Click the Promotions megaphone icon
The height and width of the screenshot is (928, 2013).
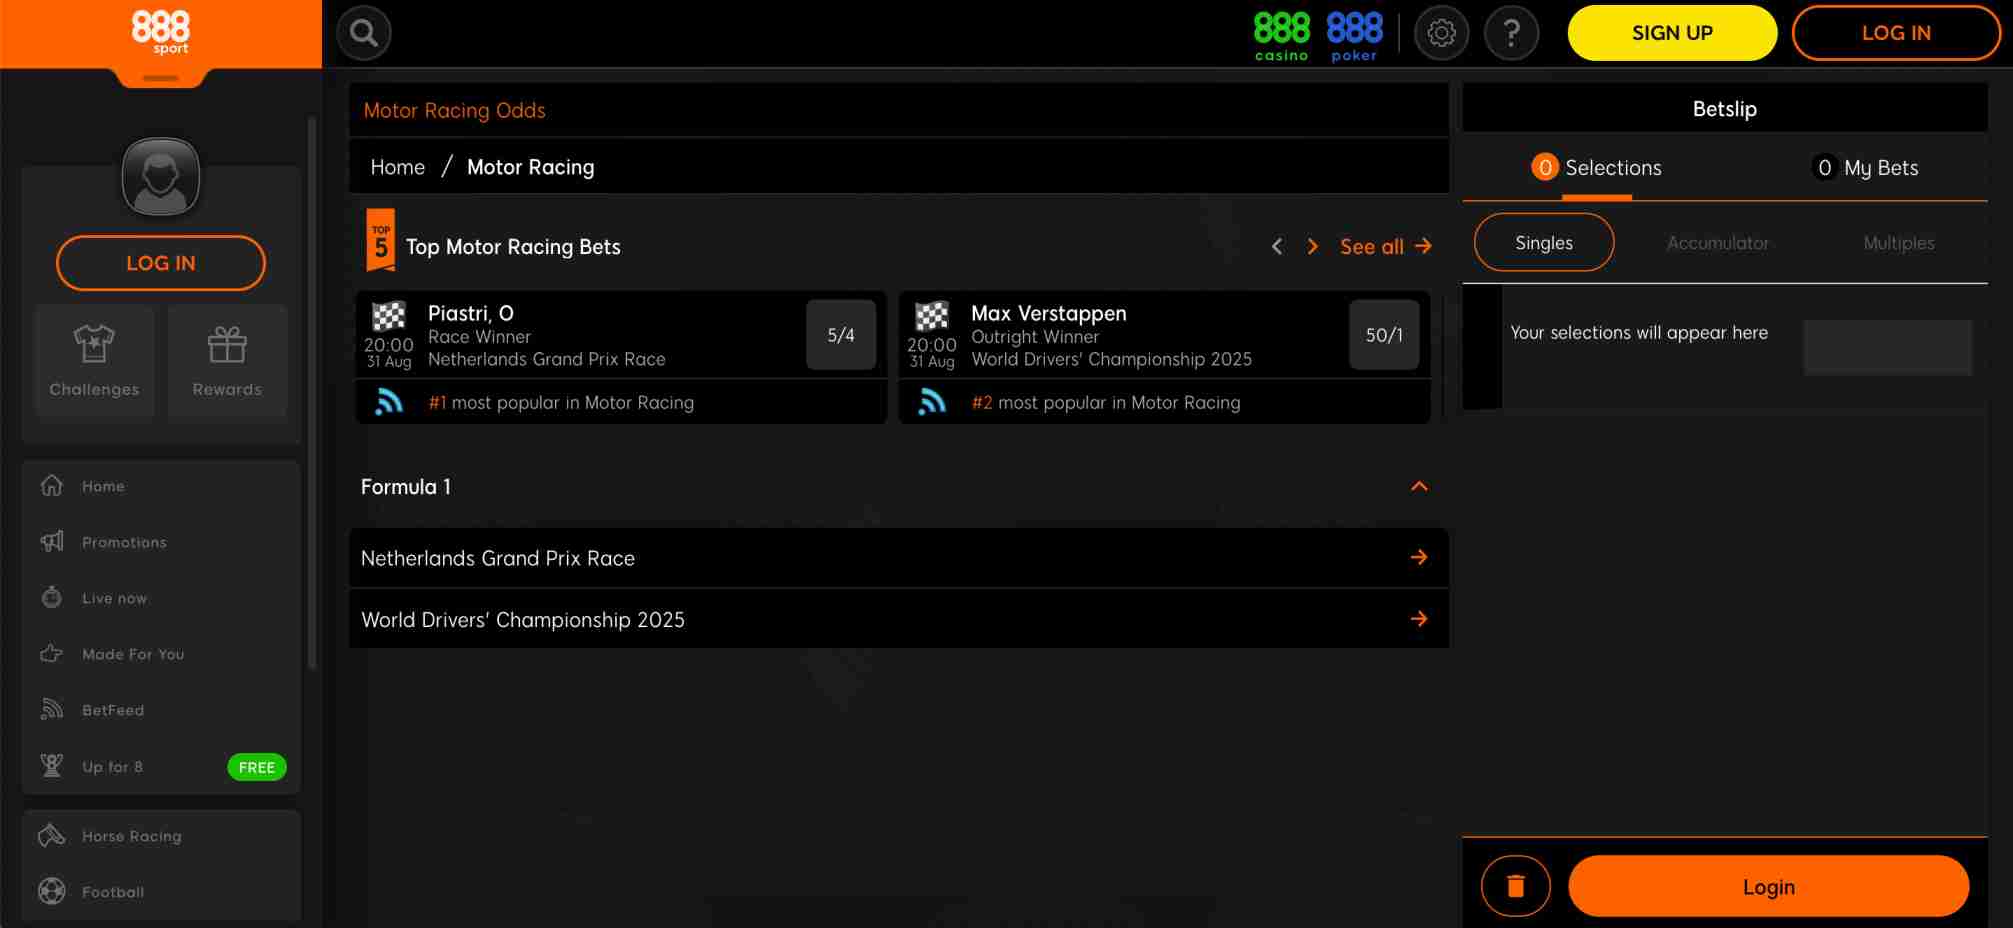click(52, 541)
